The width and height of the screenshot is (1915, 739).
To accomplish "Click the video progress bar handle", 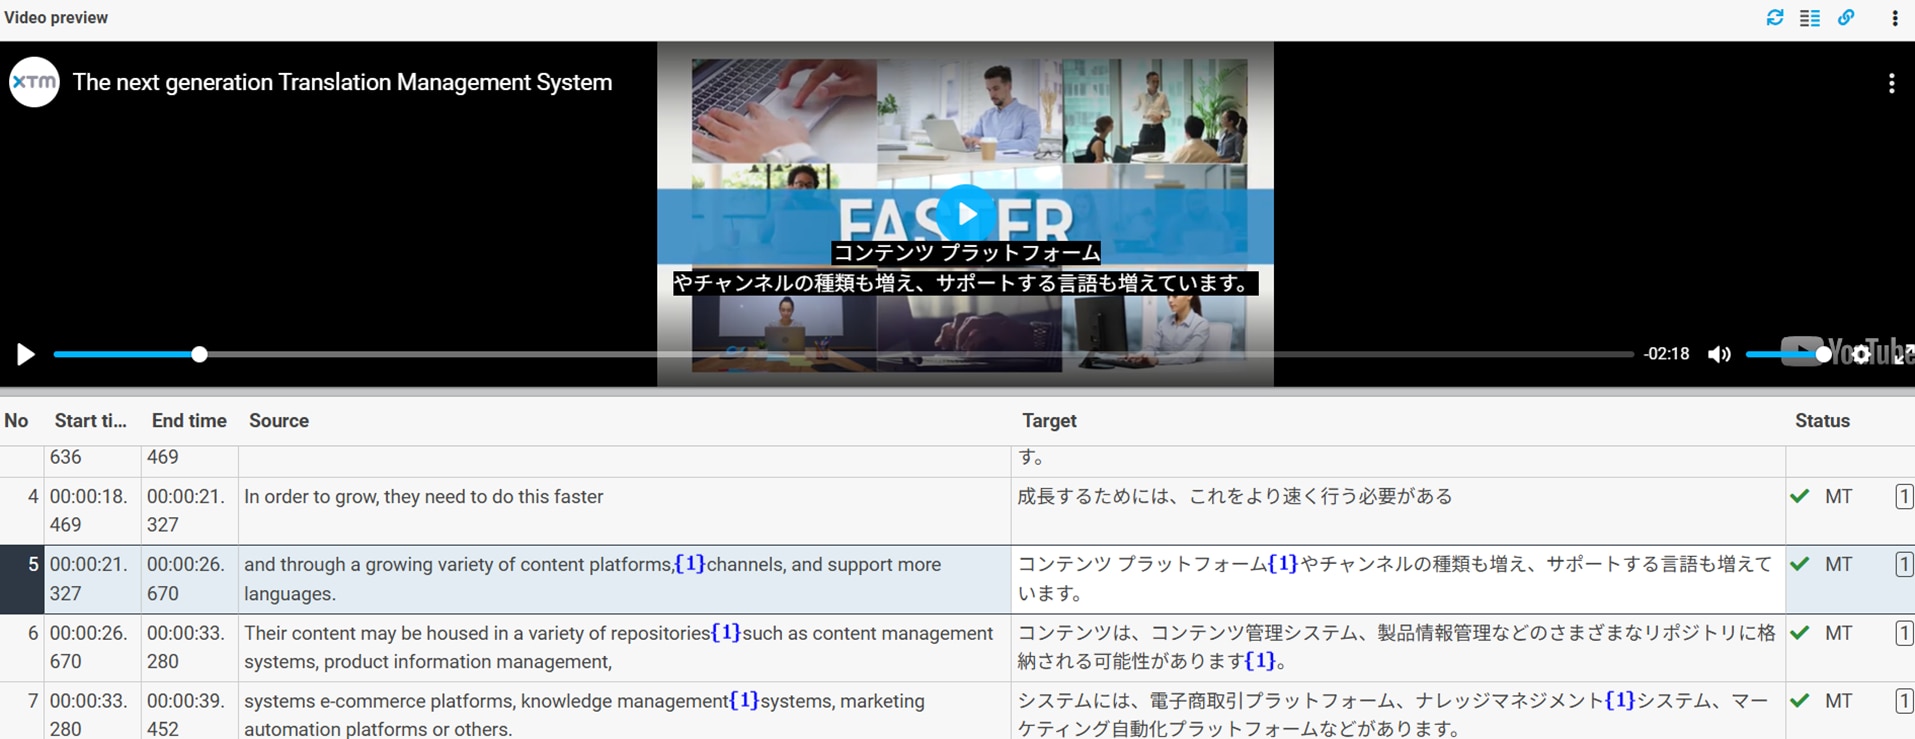I will pyautogui.click(x=199, y=354).
